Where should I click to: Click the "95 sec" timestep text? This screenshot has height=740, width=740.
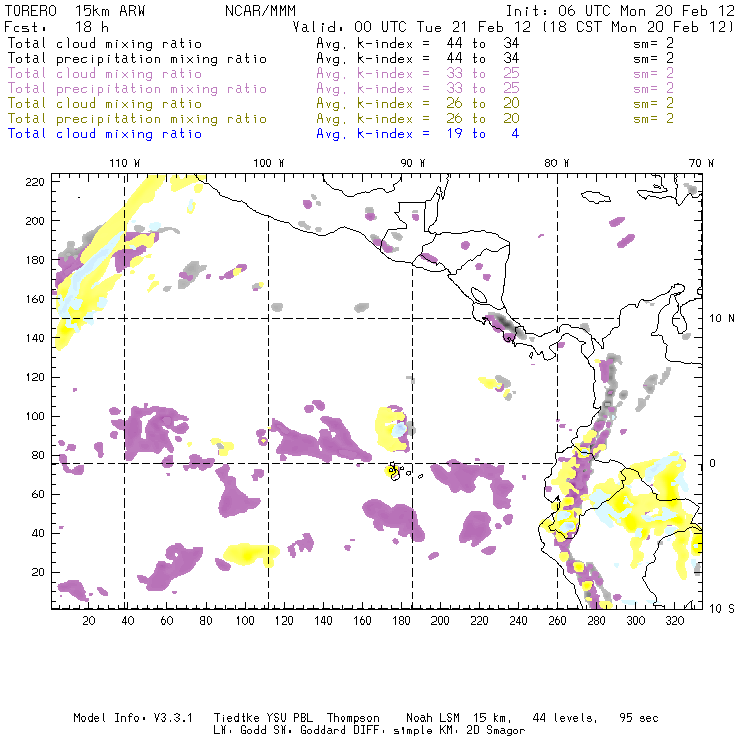tap(639, 718)
